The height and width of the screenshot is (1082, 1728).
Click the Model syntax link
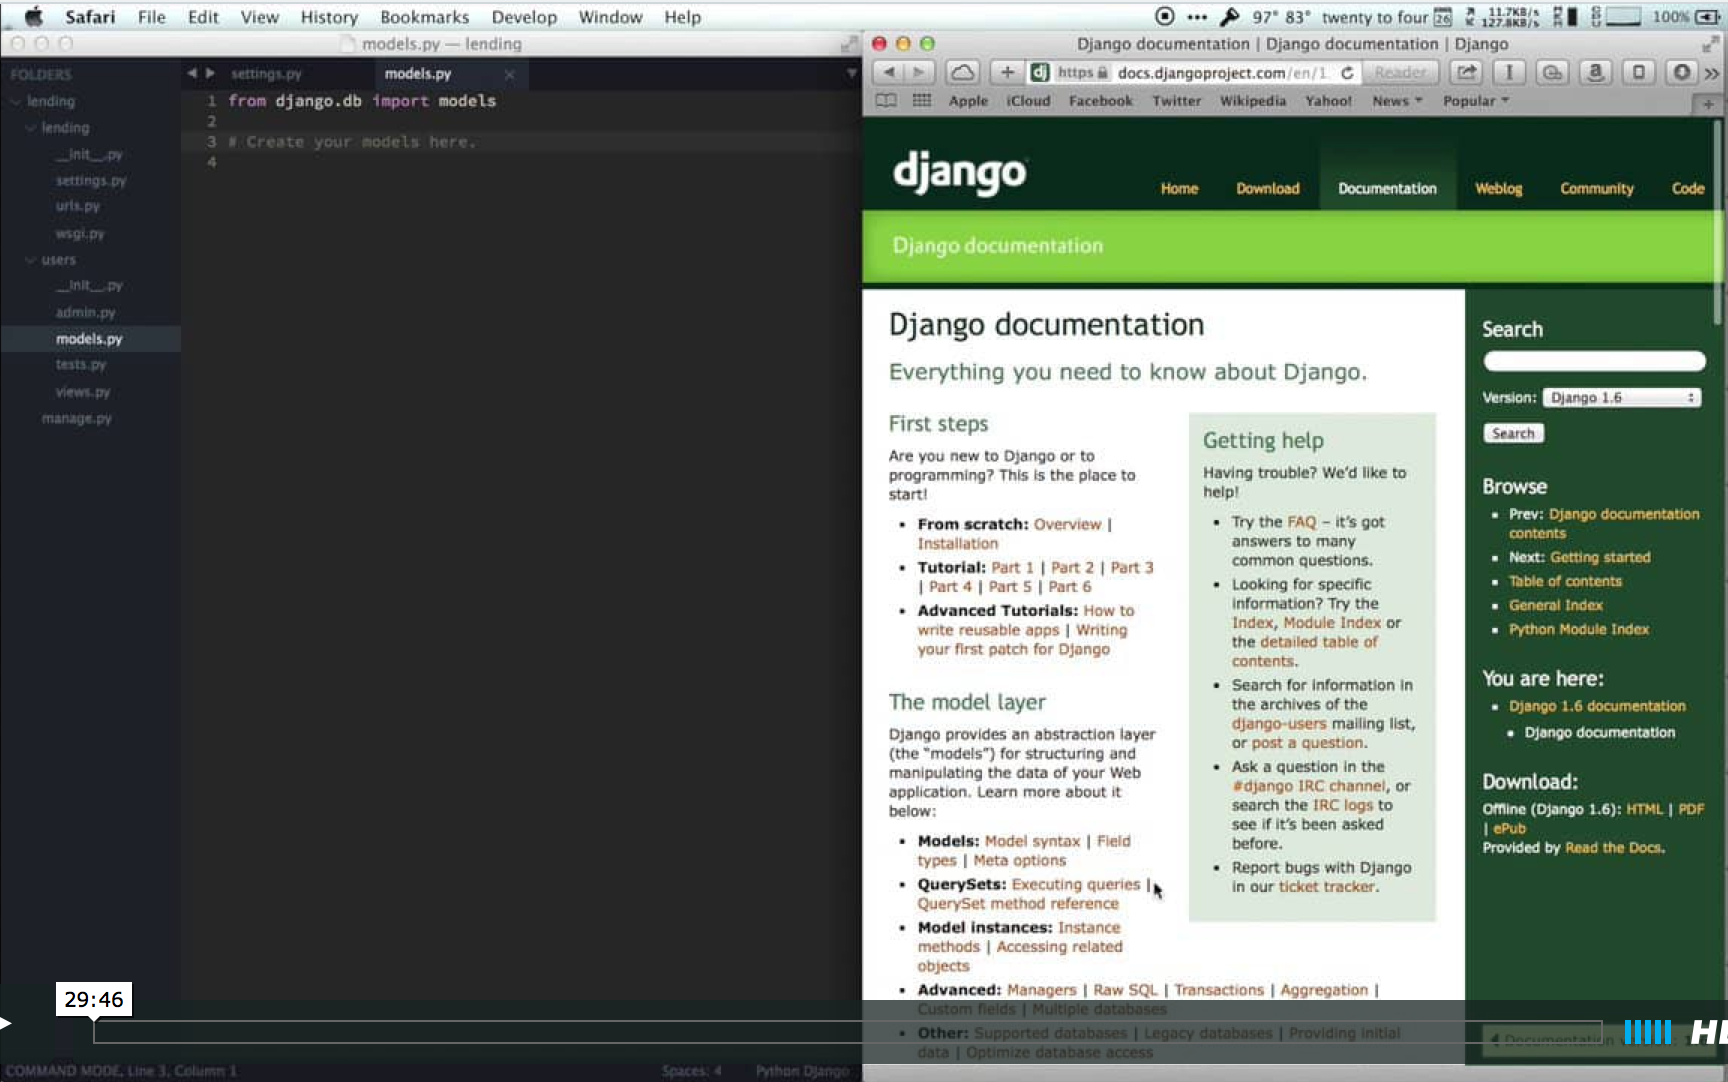[x=1032, y=841]
